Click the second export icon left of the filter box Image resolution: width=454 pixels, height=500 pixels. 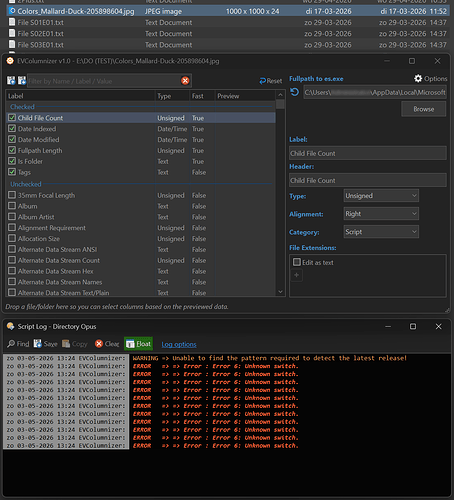(22, 80)
